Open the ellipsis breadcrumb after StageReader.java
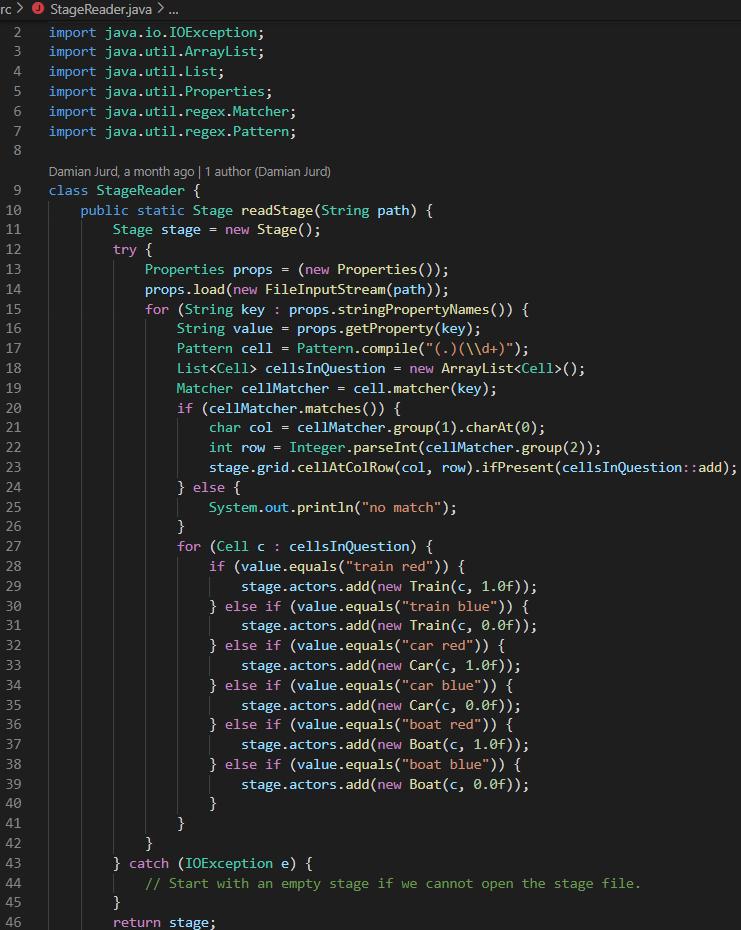The width and height of the screenshot is (741, 930). coord(173,9)
